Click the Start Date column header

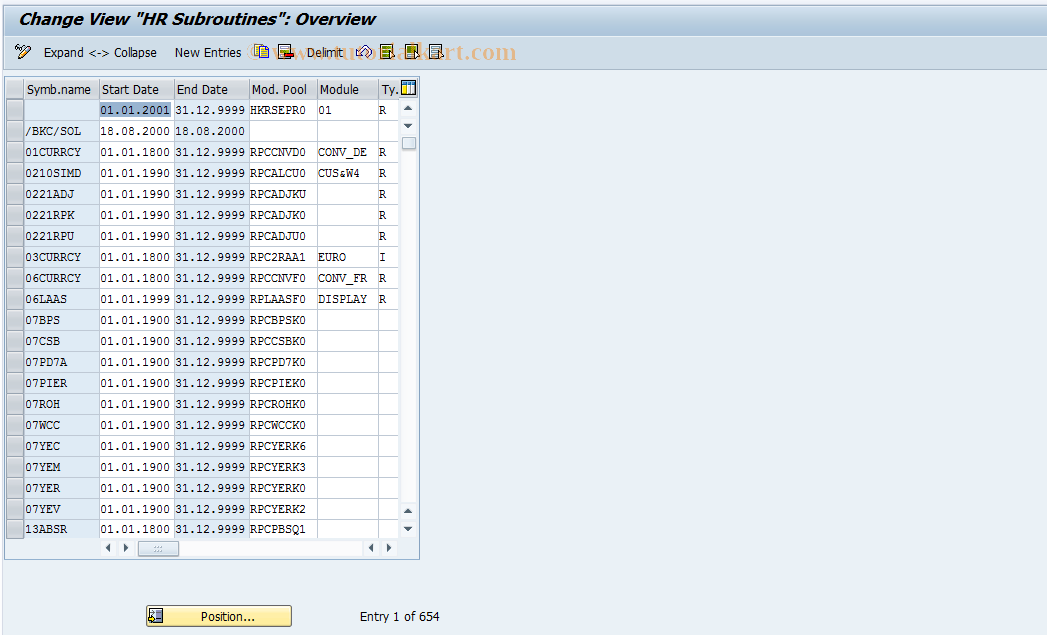(137, 89)
